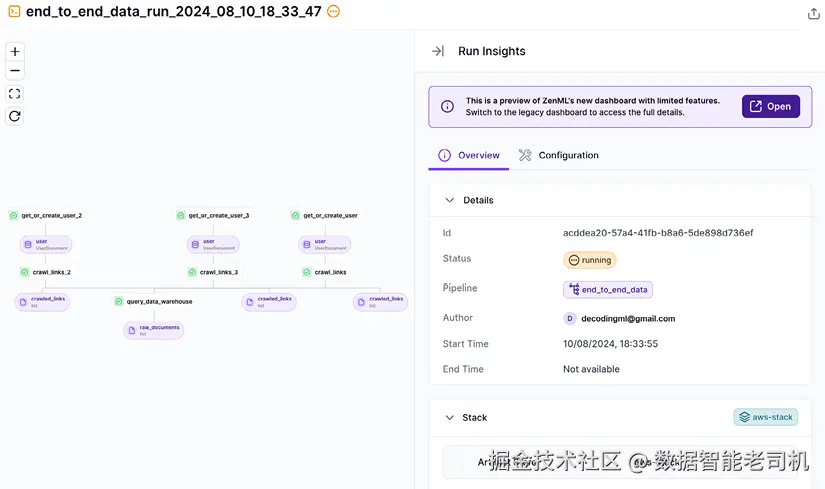Click the refresh graph icon
This screenshot has width=825, height=489.
(15, 116)
